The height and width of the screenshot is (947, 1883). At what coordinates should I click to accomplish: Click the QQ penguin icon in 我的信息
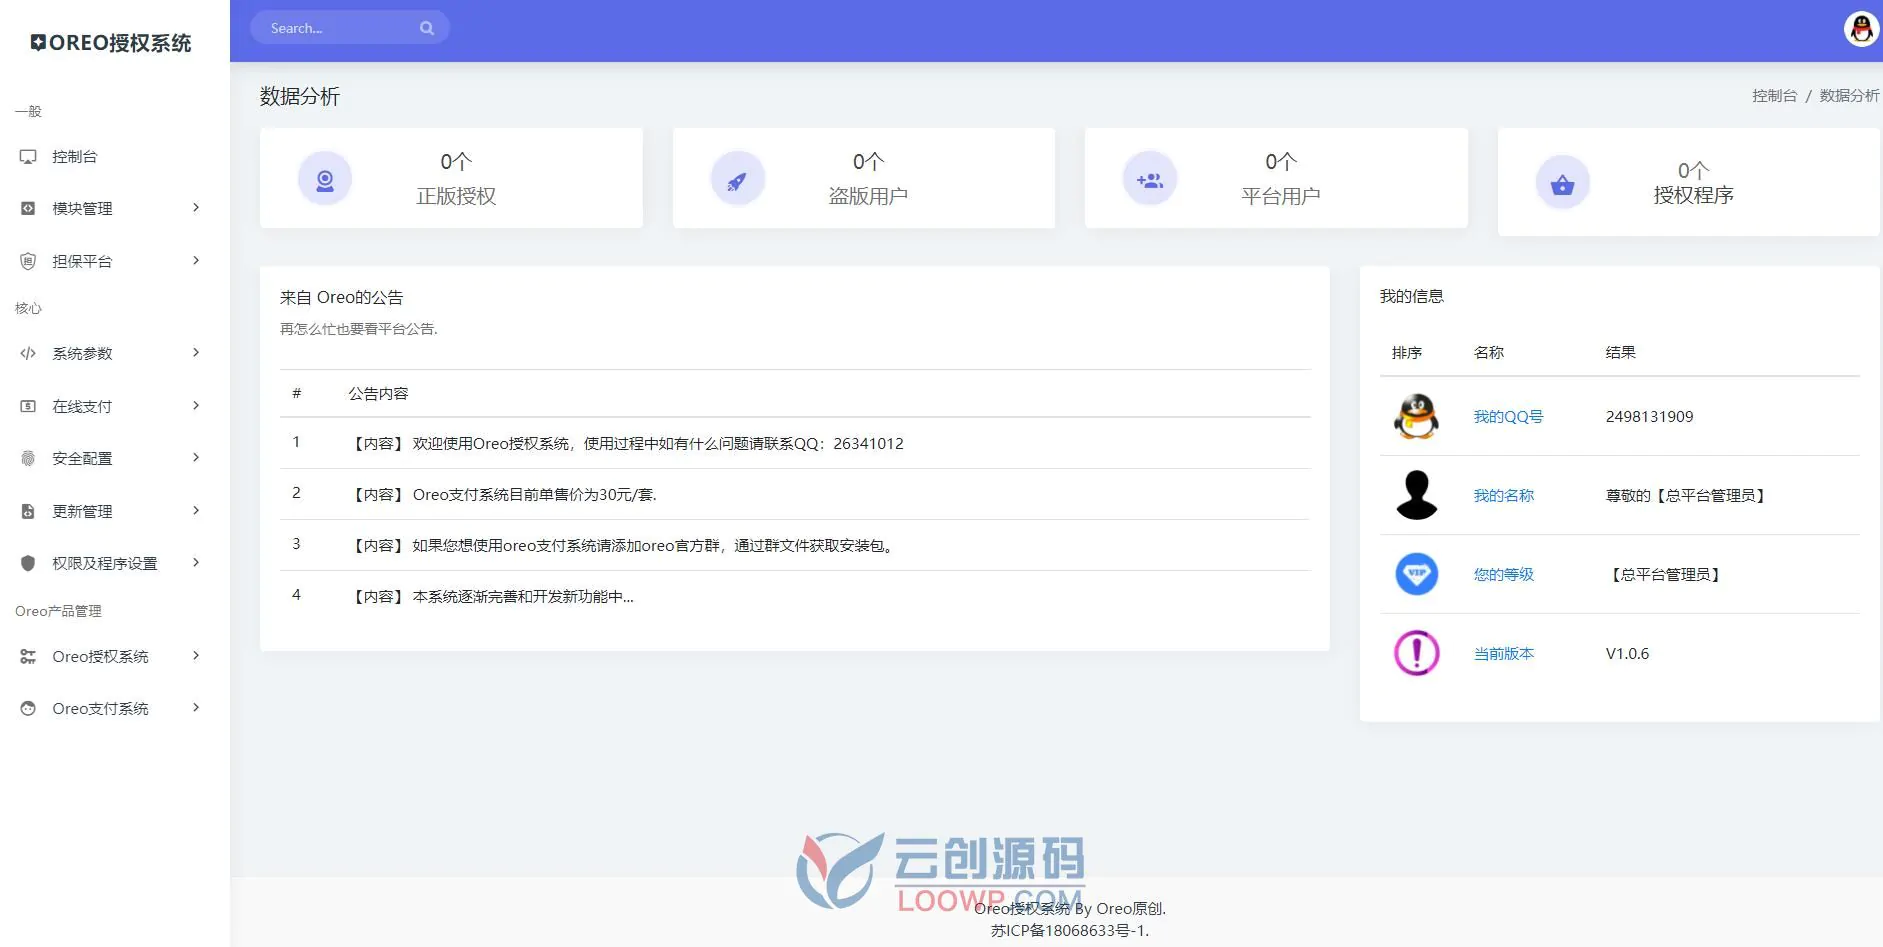coord(1416,416)
